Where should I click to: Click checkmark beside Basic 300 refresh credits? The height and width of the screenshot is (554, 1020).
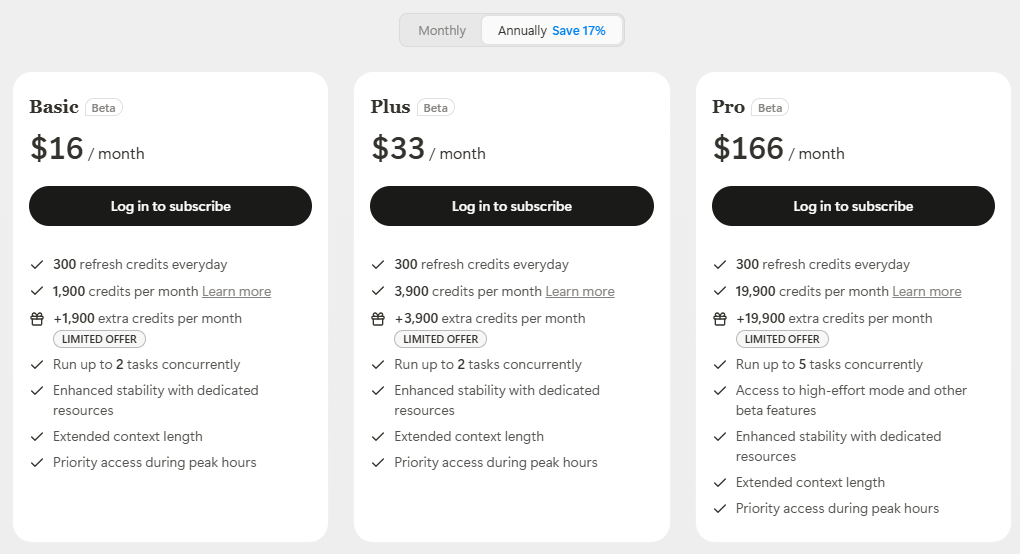(37, 265)
